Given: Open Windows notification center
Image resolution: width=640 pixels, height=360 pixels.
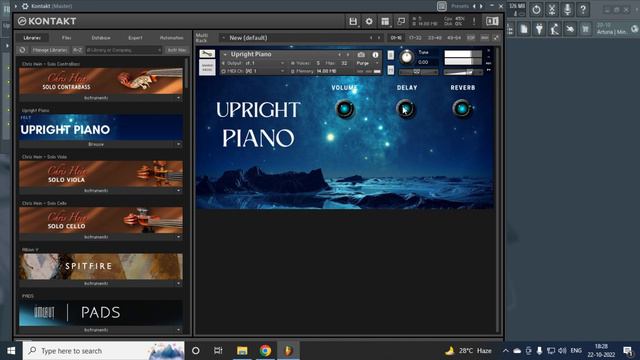Looking at the screenshot, I should coord(627,351).
